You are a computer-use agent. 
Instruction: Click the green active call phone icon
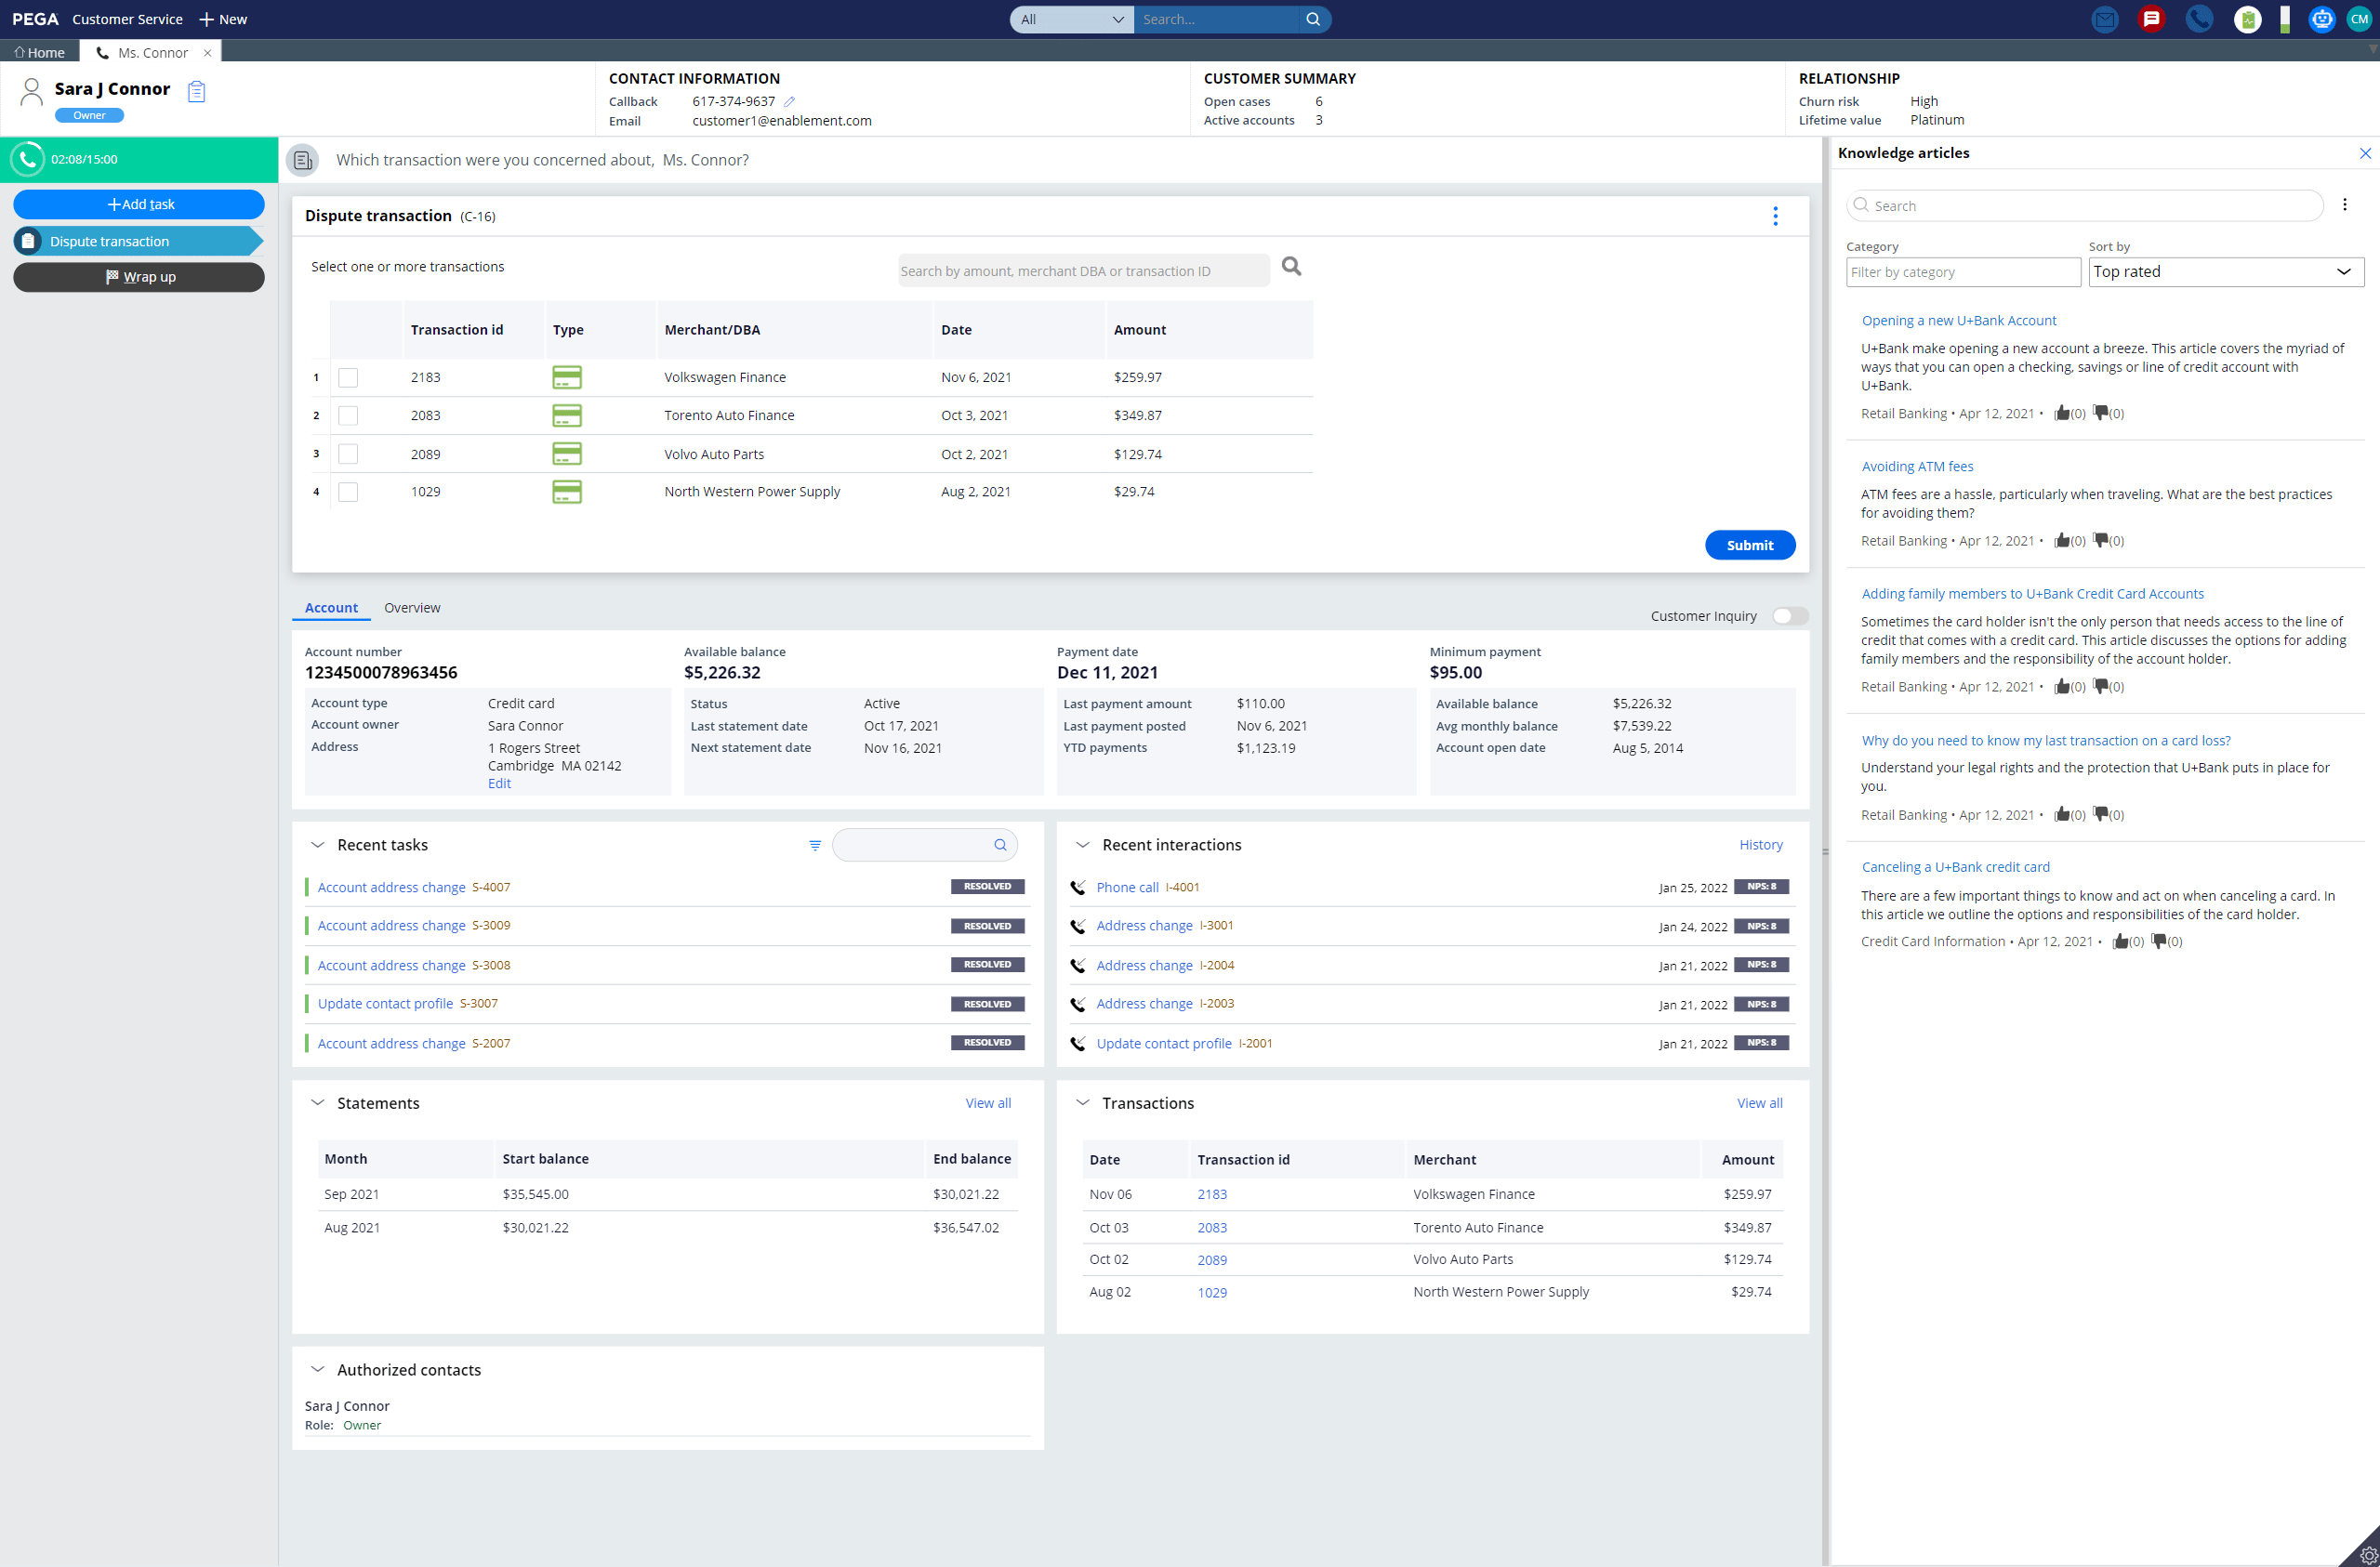tap(28, 159)
